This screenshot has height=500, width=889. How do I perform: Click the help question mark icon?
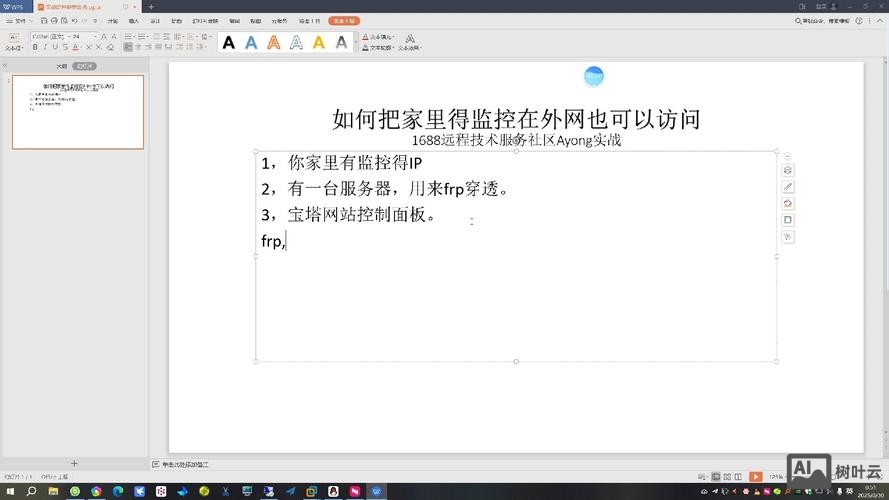coord(859,21)
